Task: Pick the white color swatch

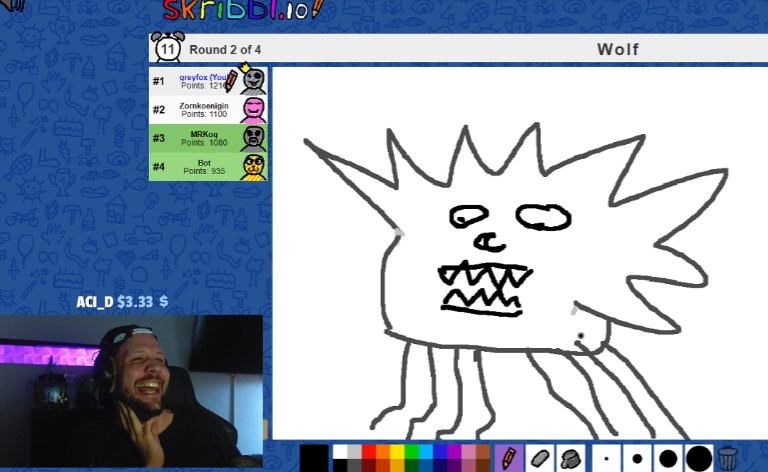Action: (340, 451)
